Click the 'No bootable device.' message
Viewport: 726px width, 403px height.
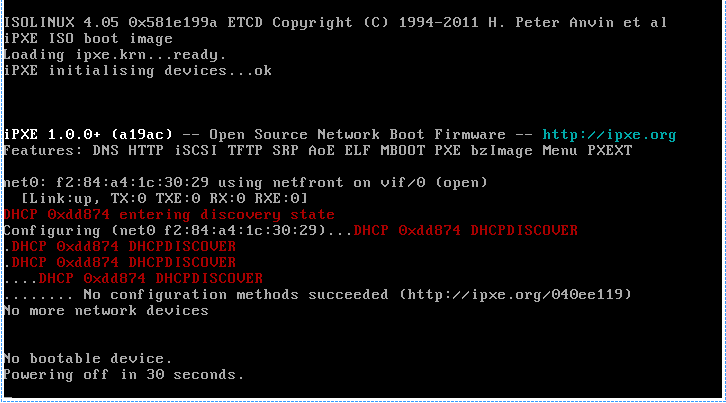[88, 359]
